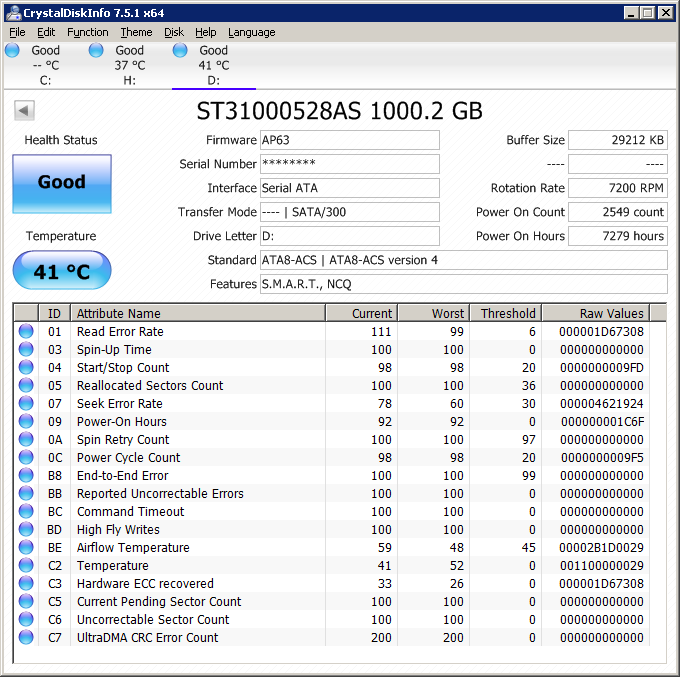The height and width of the screenshot is (677, 680).
Task: Click status orb for Airflow Temperature
Action: tap(26, 547)
